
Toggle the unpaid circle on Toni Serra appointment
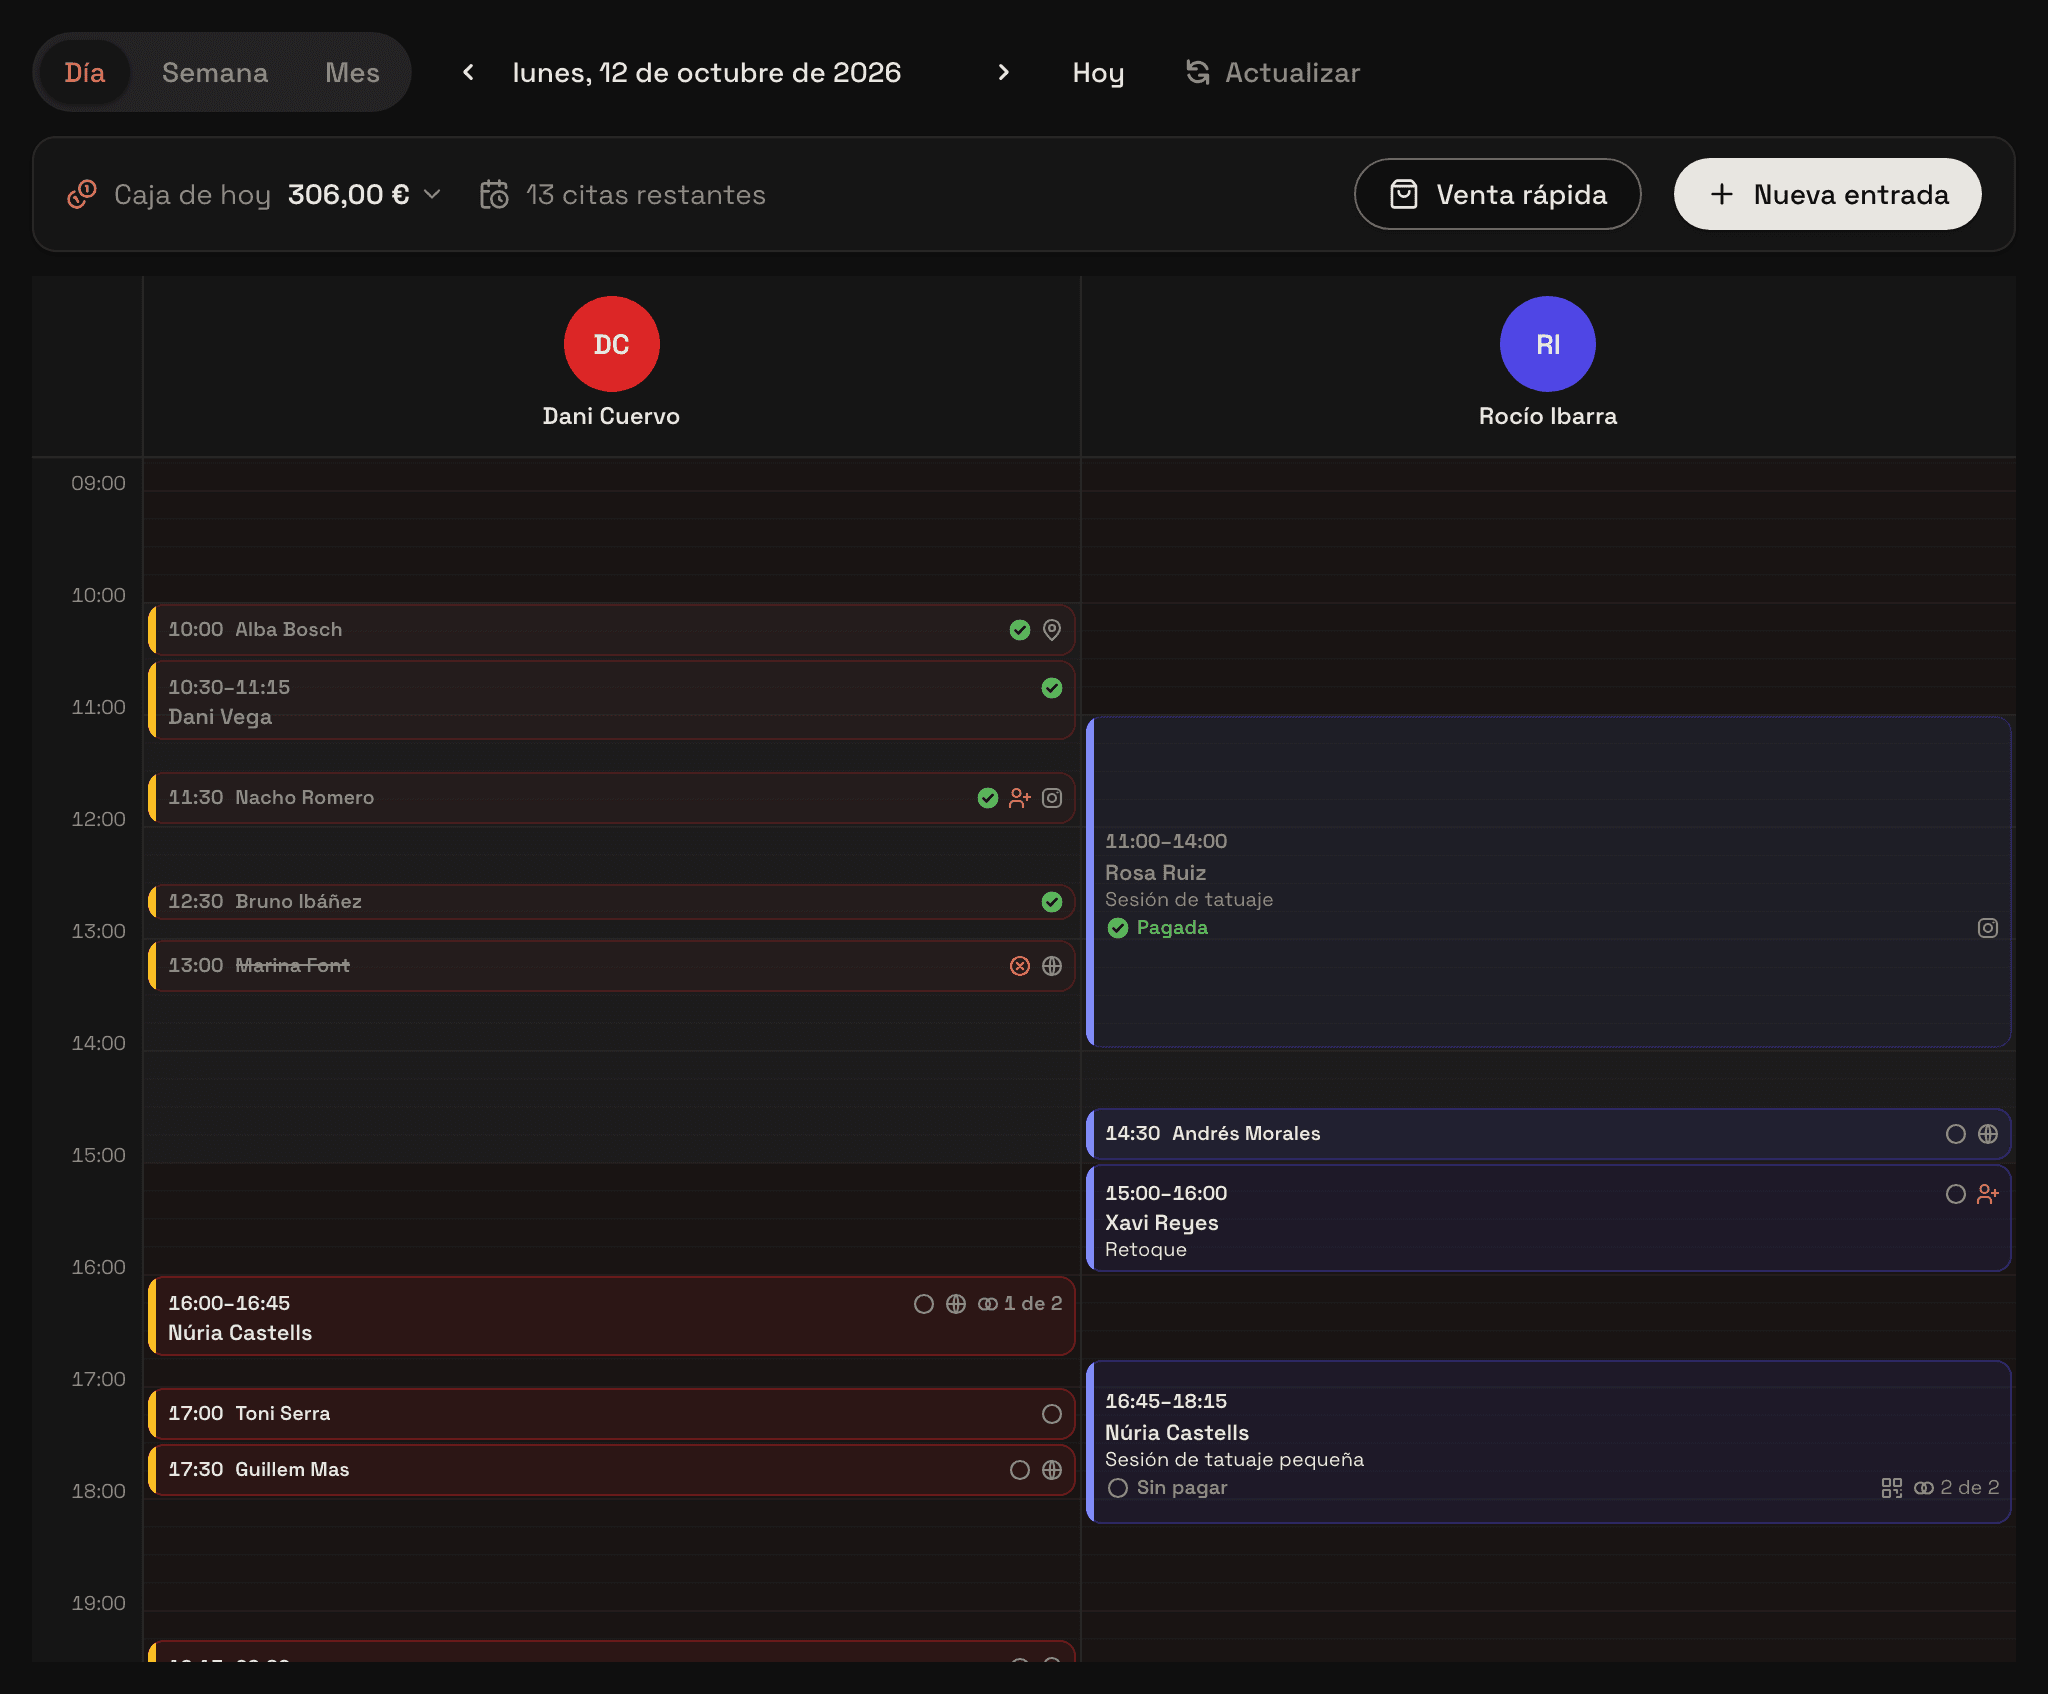pyautogui.click(x=1052, y=1414)
